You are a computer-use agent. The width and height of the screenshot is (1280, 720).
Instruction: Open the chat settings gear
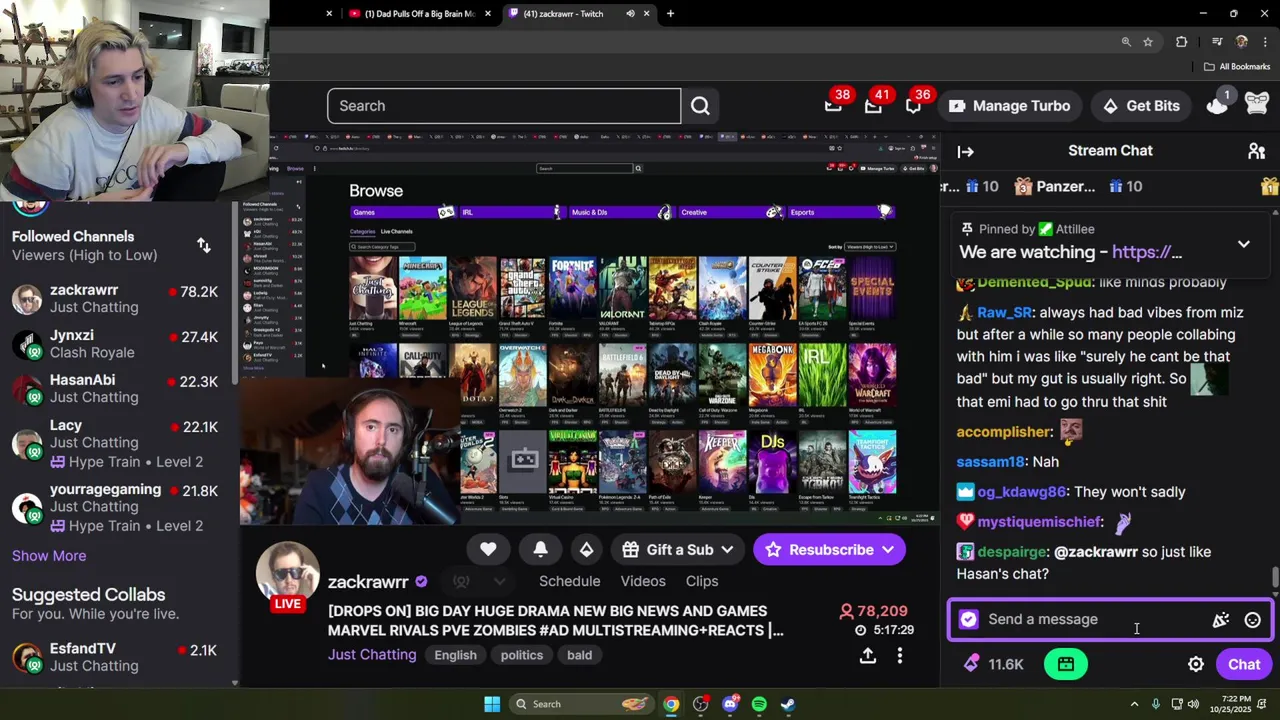point(1195,664)
